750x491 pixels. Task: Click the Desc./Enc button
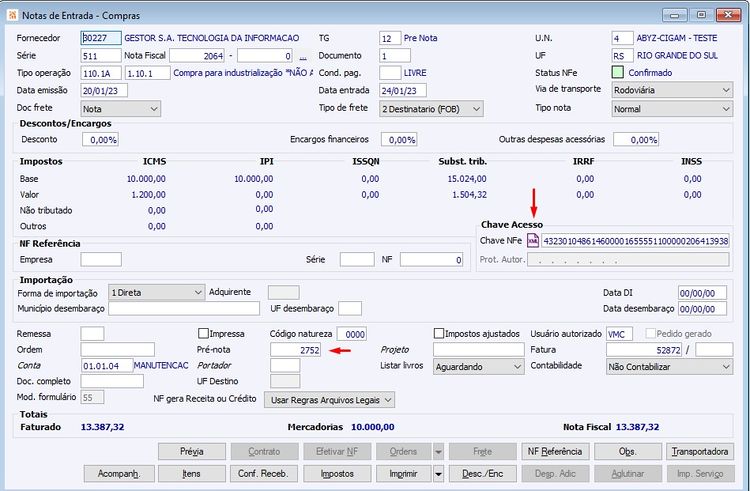click(x=483, y=474)
